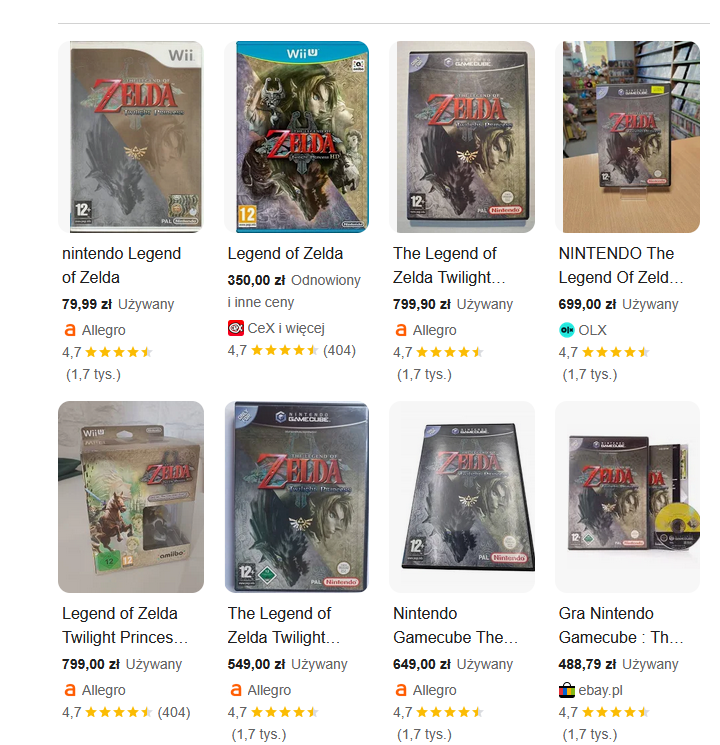
Task: Open "NINTENDO The Legend Of Zeld..." listing title
Action: pyautogui.click(x=621, y=266)
